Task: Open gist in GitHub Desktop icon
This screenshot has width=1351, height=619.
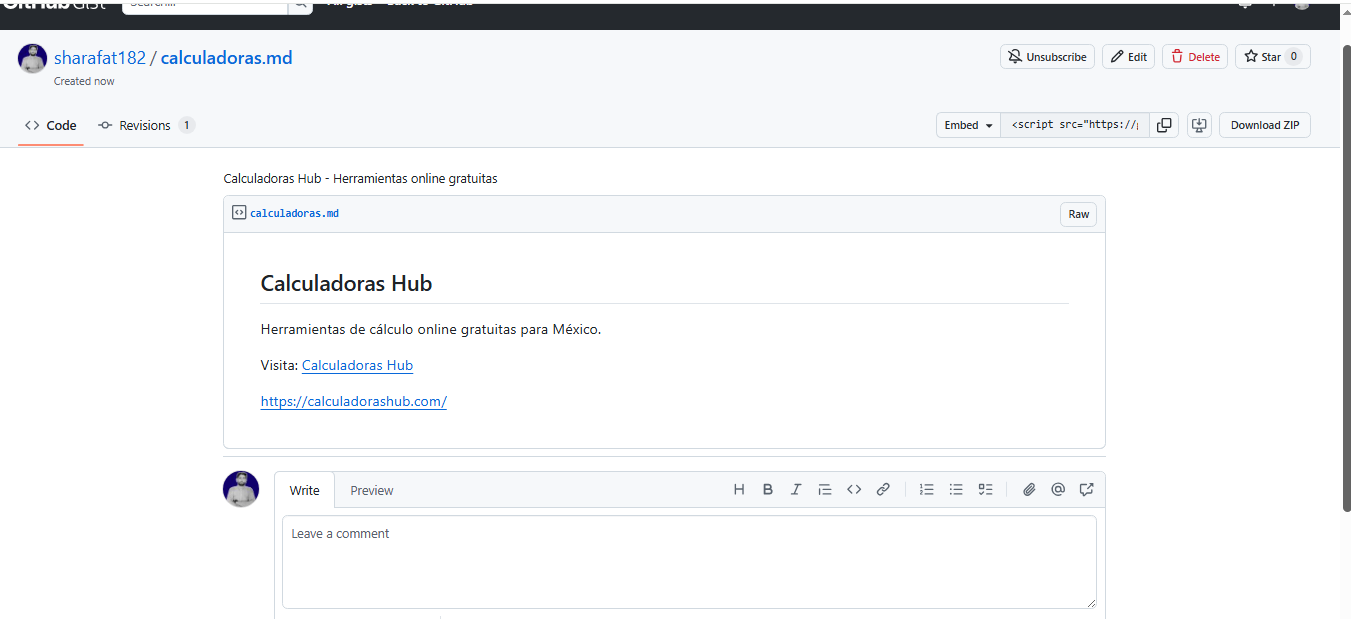Action: point(1199,125)
